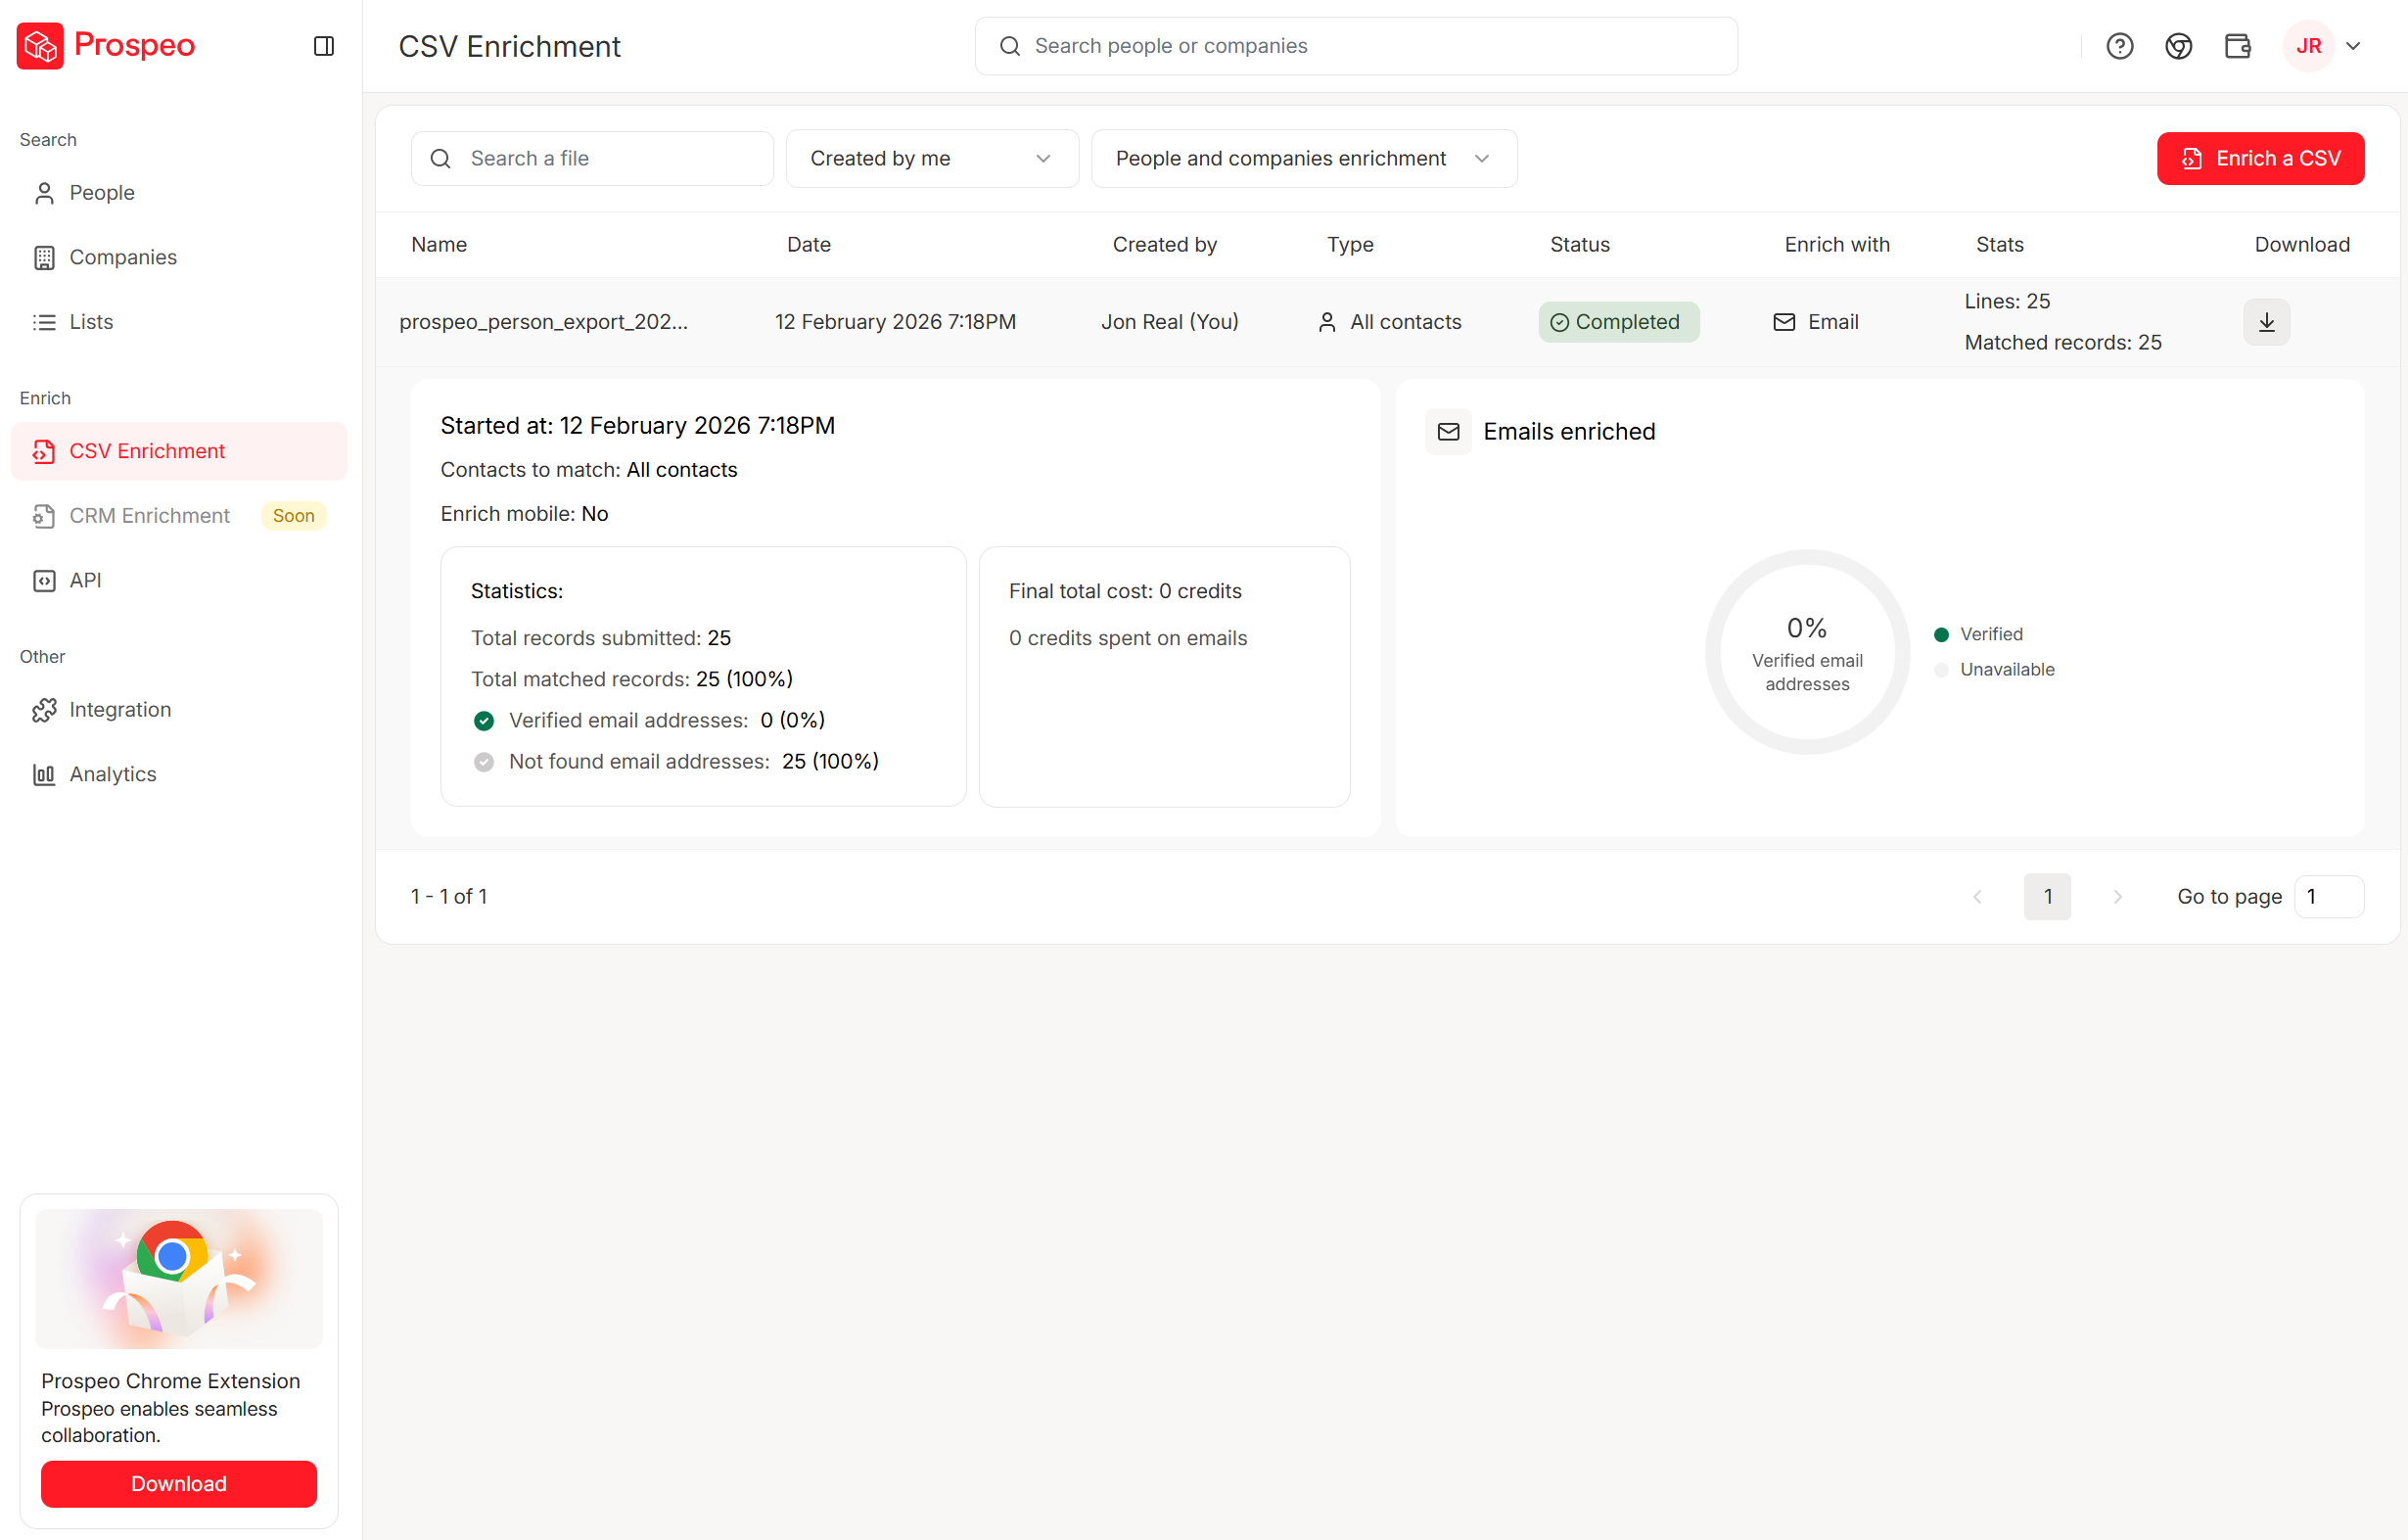Open the Integration sidebar item
The height and width of the screenshot is (1540, 2408).
[119, 709]
